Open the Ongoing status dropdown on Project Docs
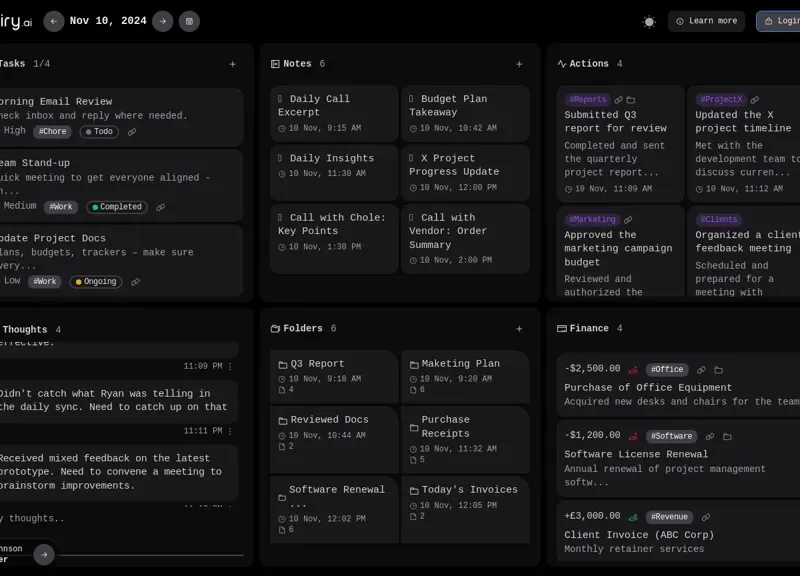This screenshot has width=800, height=576. pyautogui.click(x=95, y=282)
